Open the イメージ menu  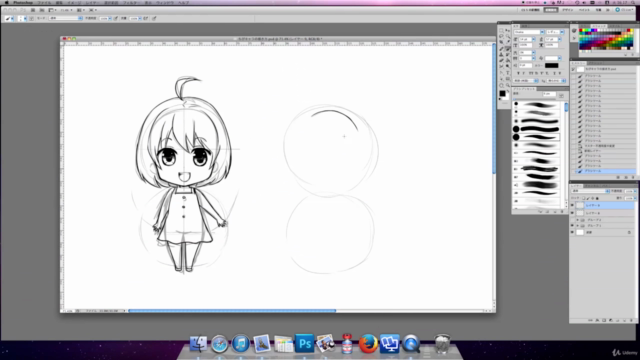point(75,2)
